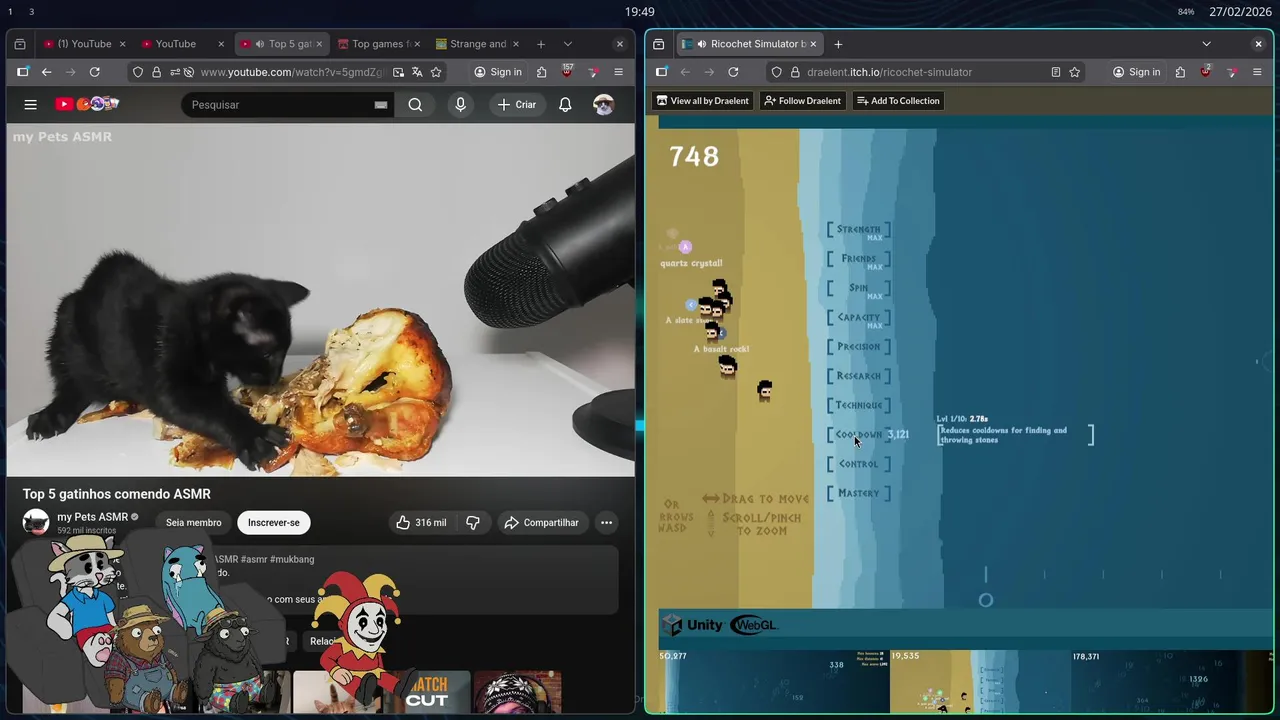Mute the Top 5 gat tab audio
Image resolution: width=1280 pixels, height=720 pixels.
pos(260,44)
